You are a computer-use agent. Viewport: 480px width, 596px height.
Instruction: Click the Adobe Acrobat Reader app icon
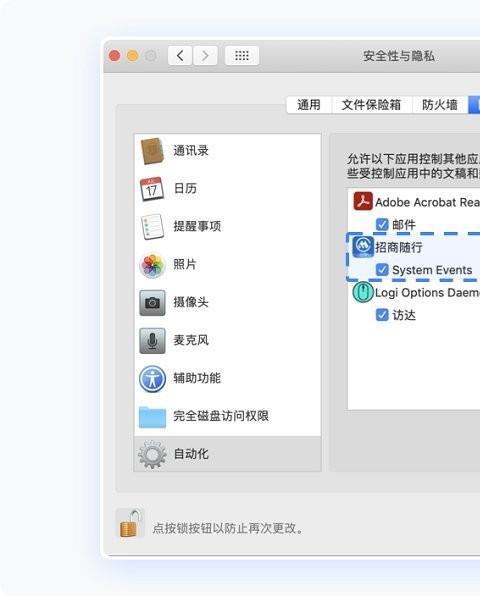tap(363, 201)
